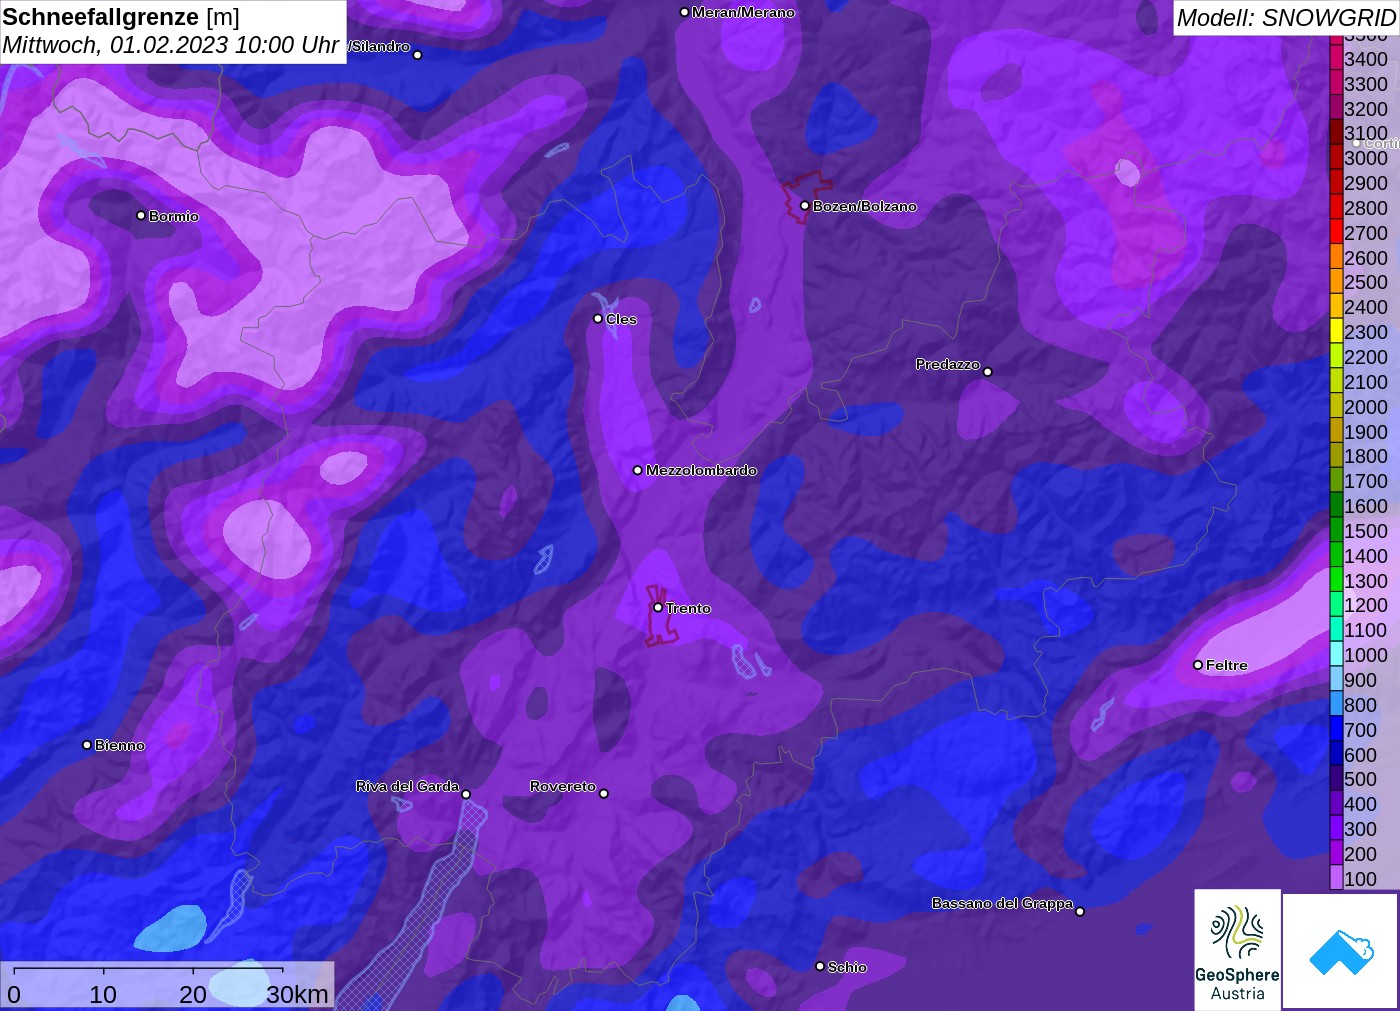1400x1011 pixels.
Task: Select the 3000 m legend color swatch
Action: point(1336,157)
